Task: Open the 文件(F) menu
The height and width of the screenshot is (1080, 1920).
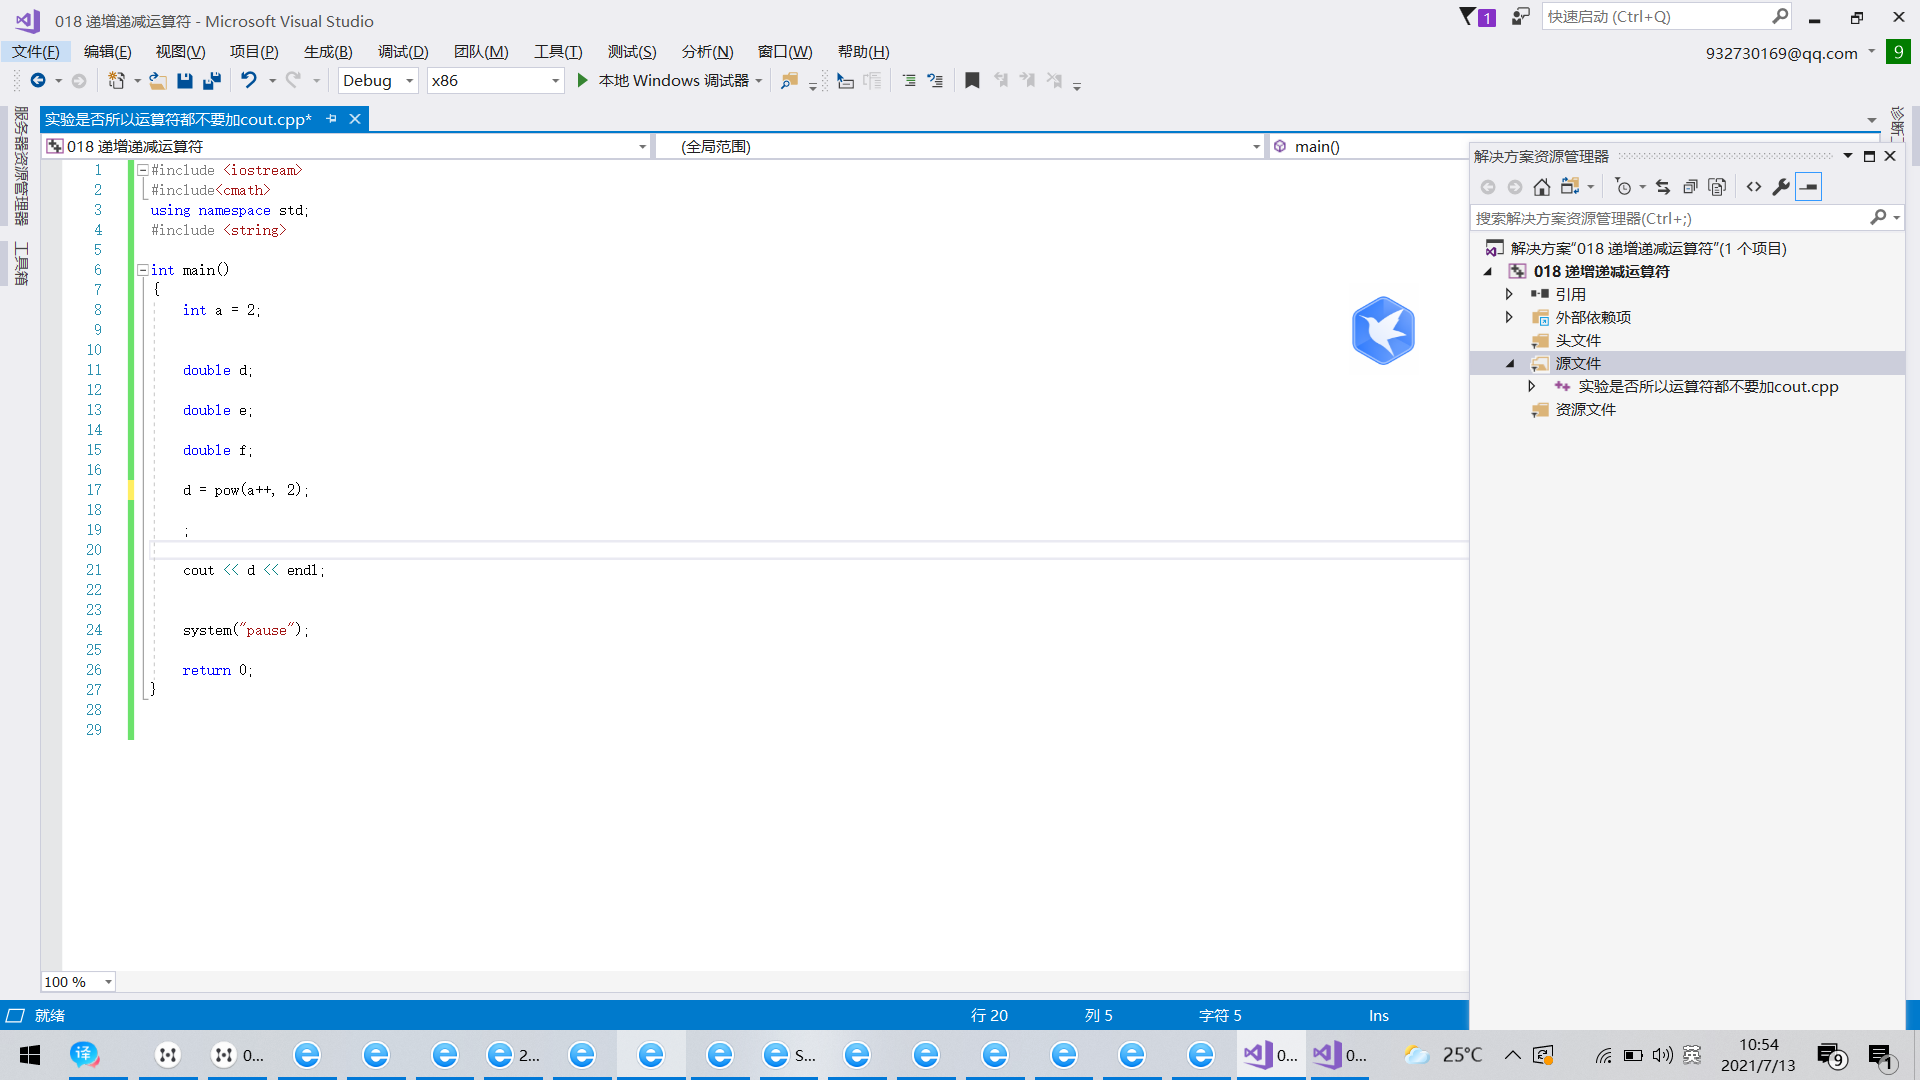Action: (x=36, y=52)
